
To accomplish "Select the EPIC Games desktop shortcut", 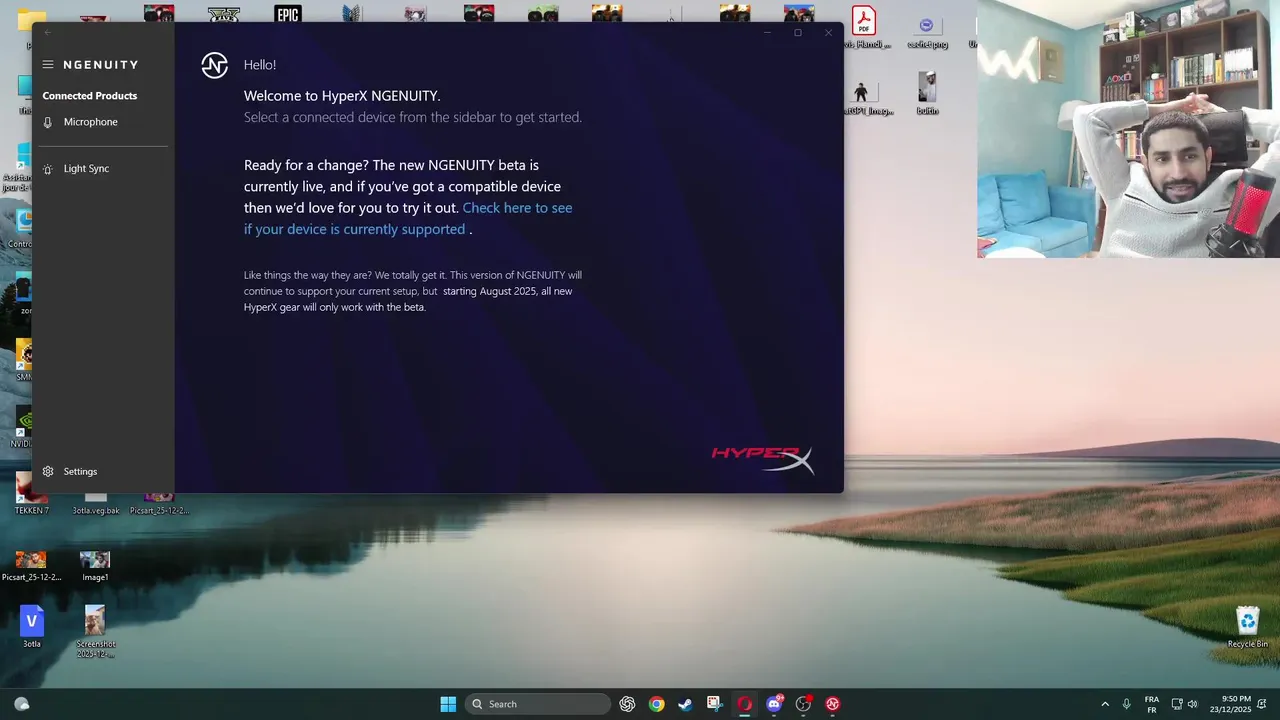I will point(288,14).
